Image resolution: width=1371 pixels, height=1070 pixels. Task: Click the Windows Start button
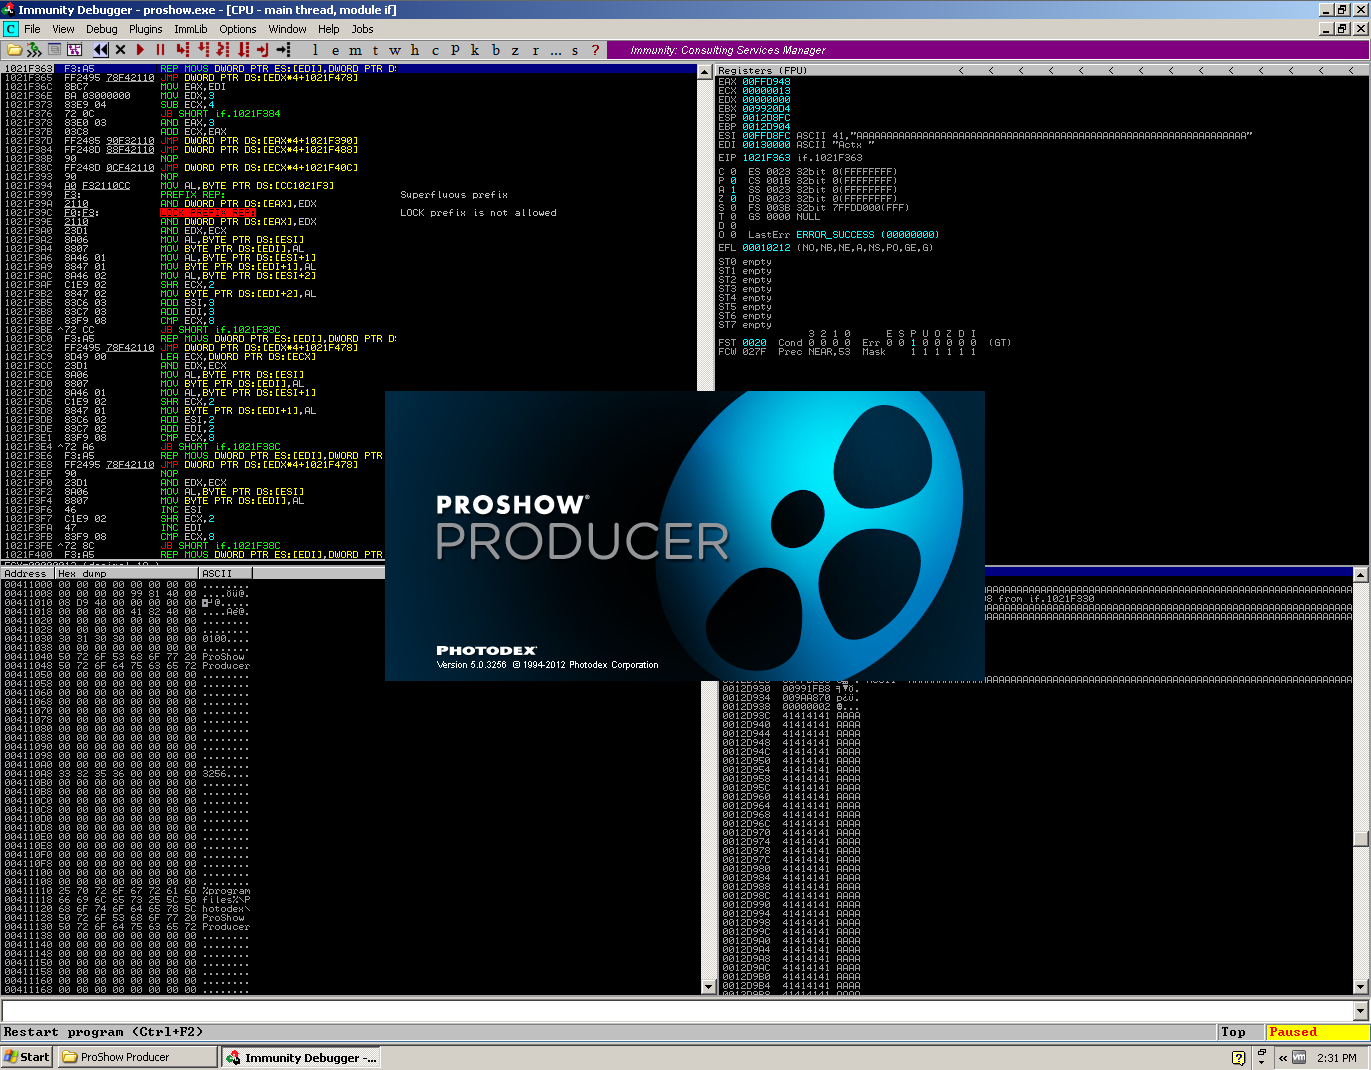click(27, 1057)
